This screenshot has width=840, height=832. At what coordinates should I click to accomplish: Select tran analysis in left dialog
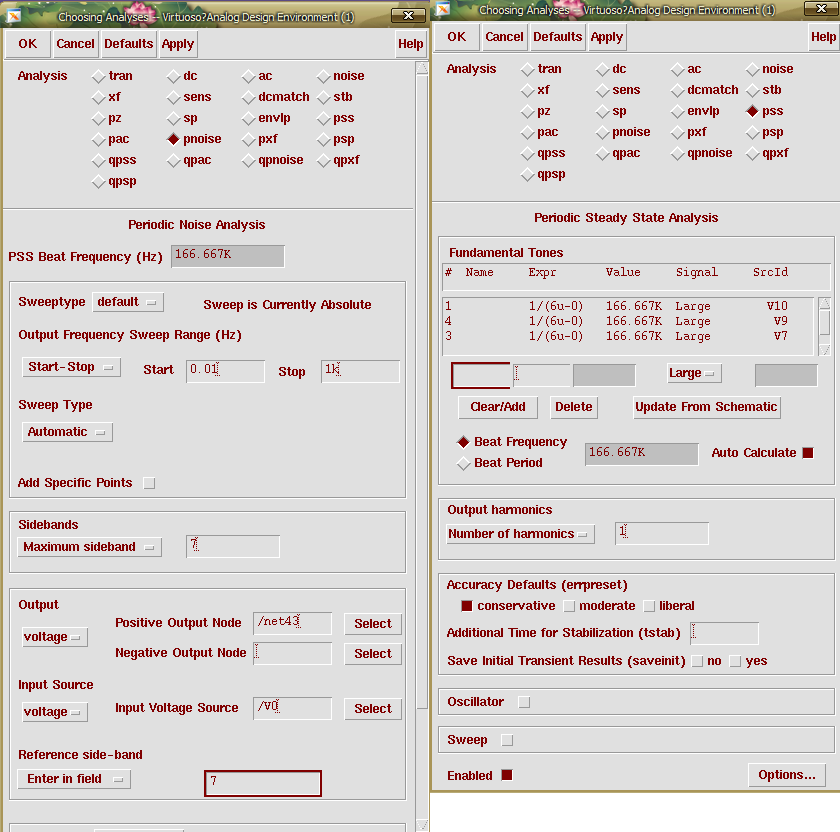(99, 77)
